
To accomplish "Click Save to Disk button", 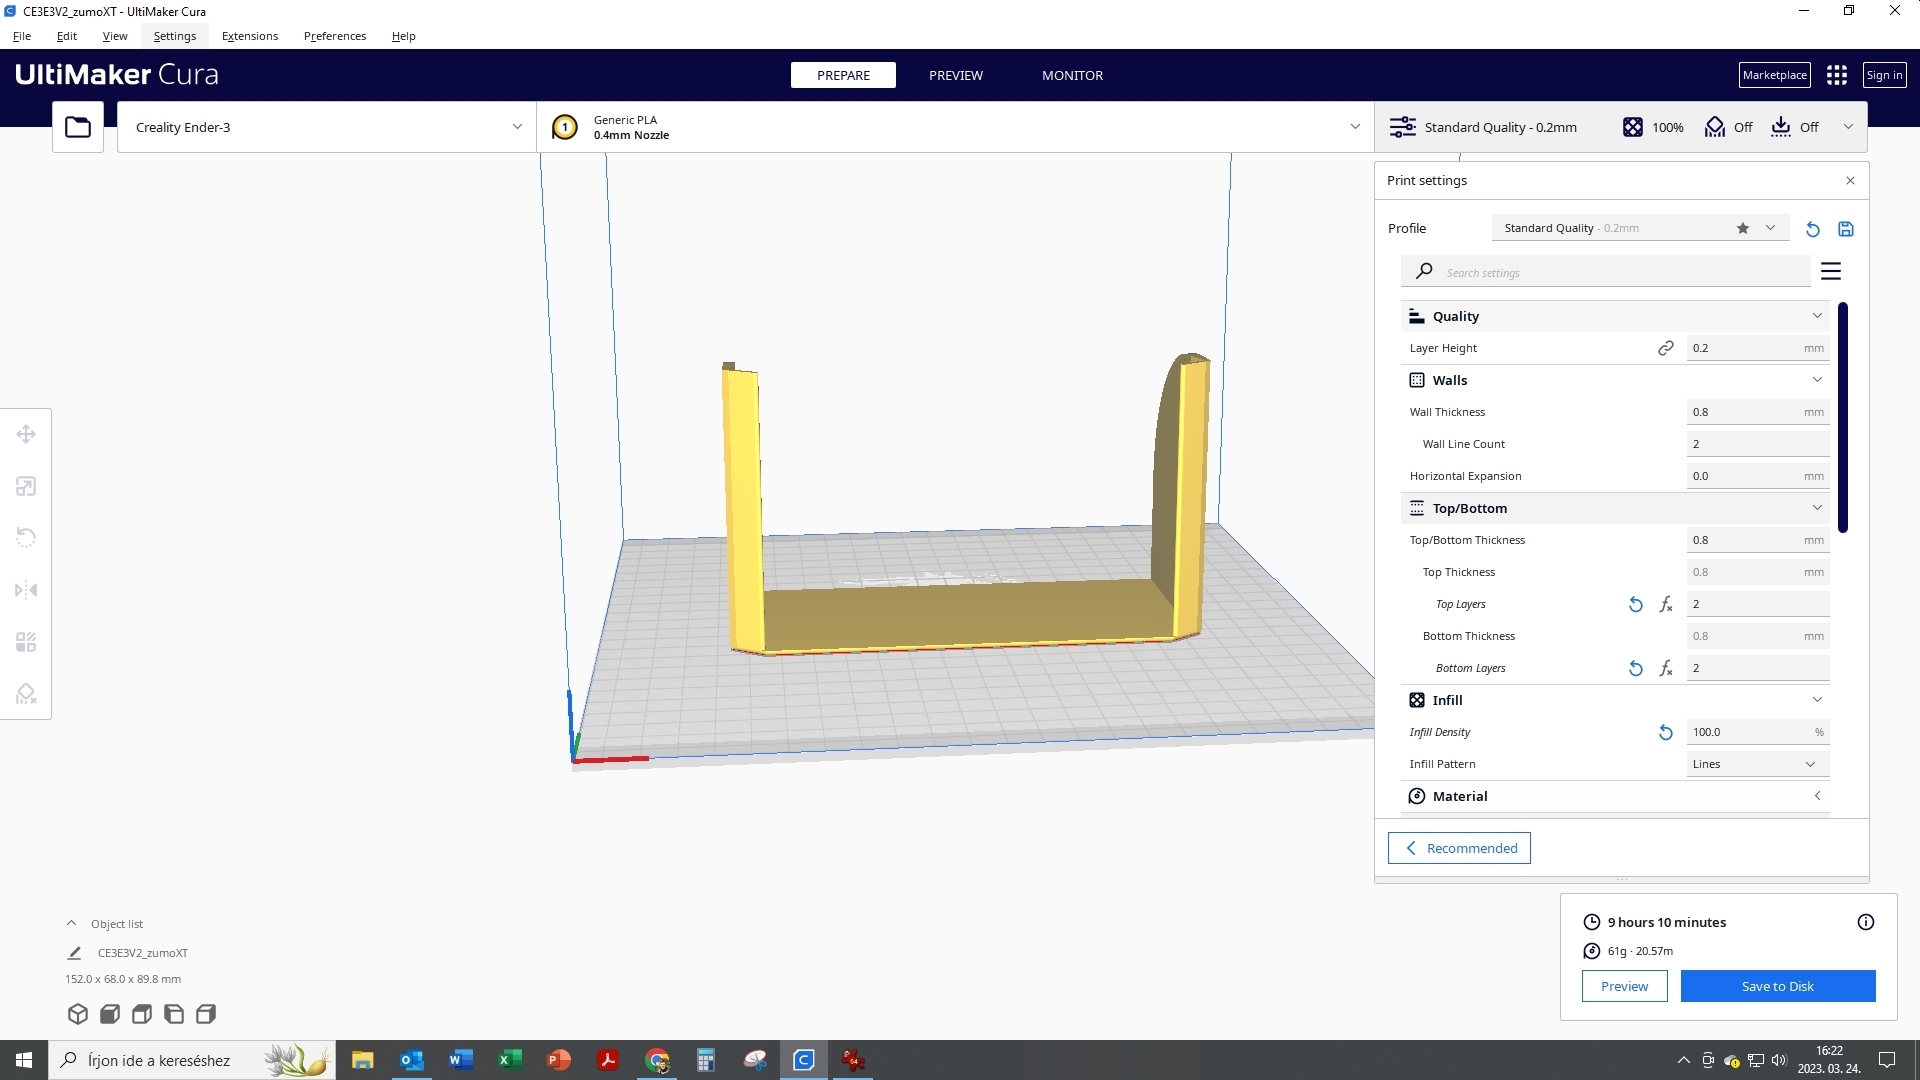I will (1778, 986).
